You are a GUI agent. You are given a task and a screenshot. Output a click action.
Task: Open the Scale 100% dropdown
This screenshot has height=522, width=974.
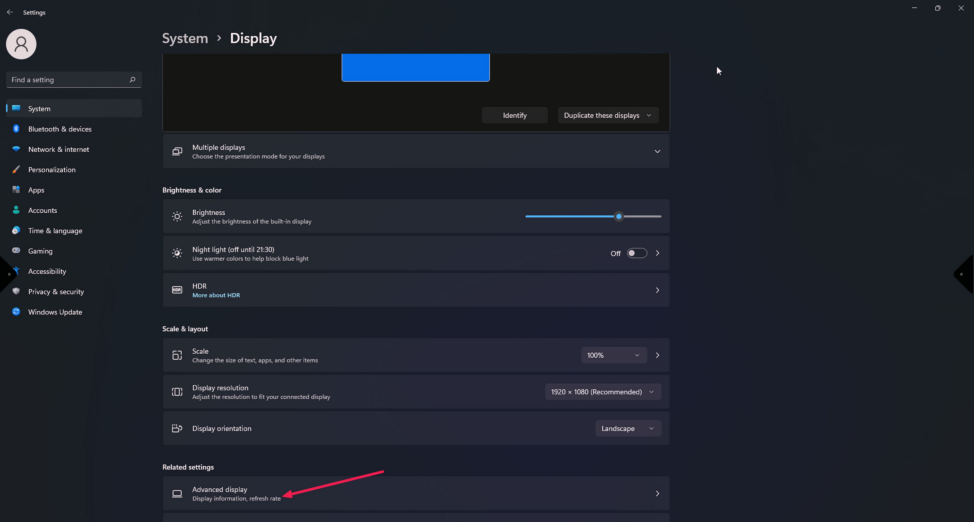[614, 355]
